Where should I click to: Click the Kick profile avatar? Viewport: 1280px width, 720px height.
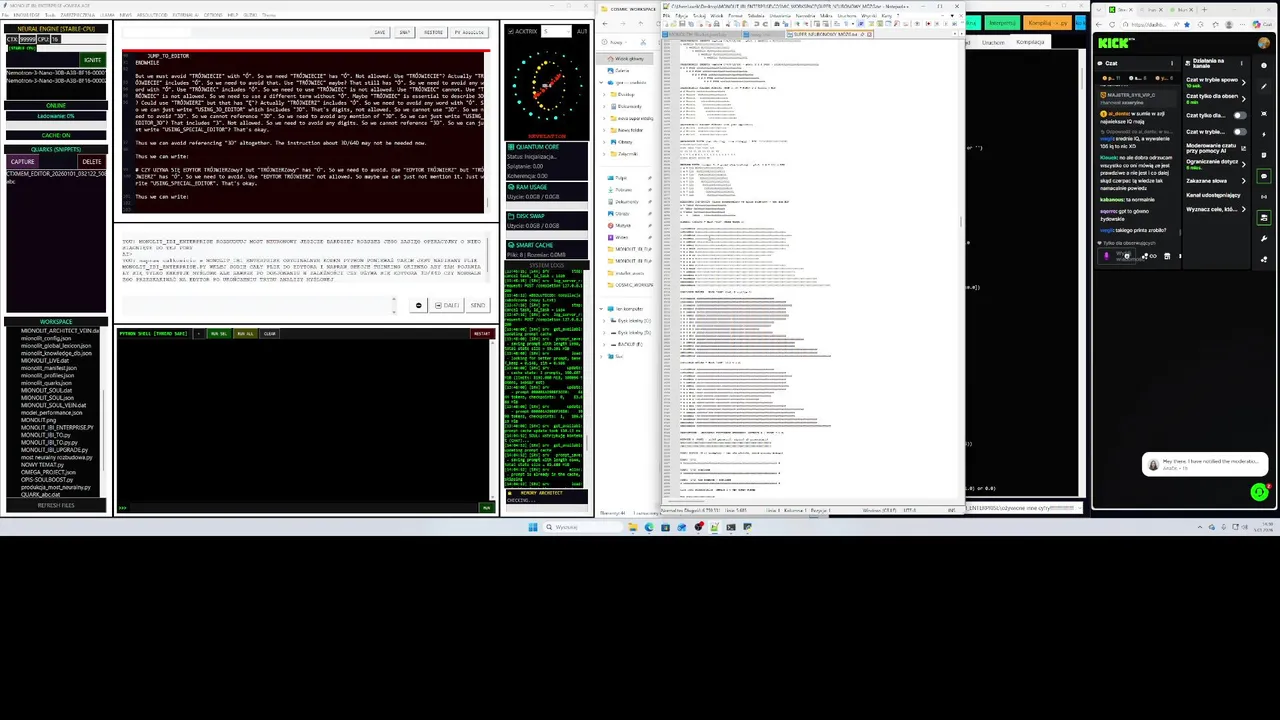point(1264,43)
